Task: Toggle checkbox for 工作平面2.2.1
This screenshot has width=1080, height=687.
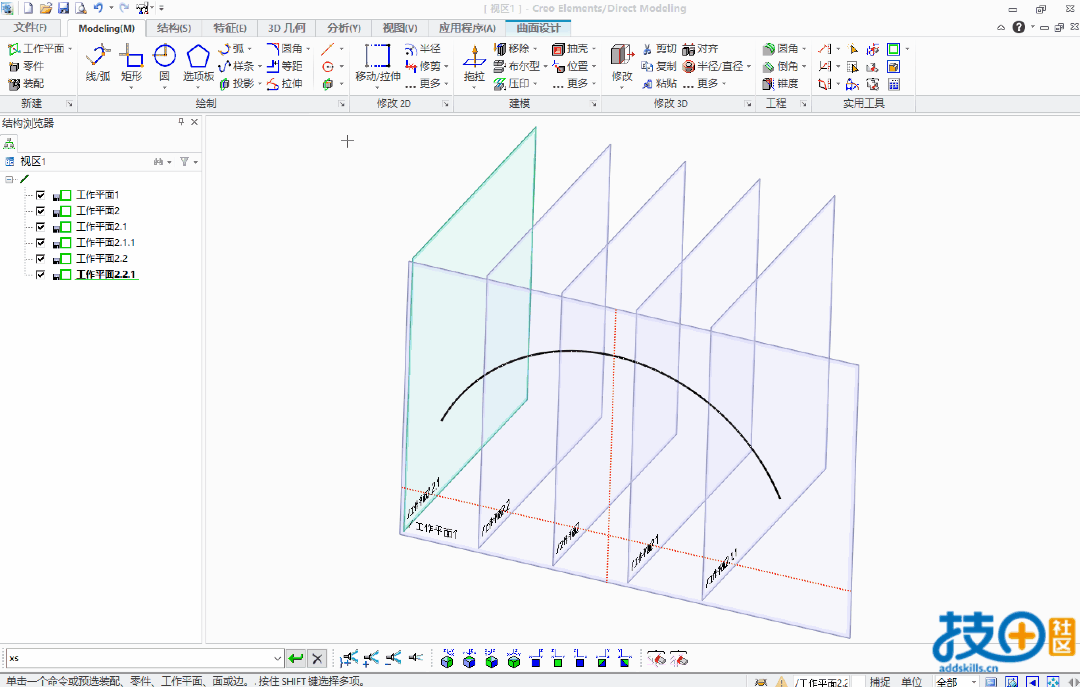Action: coord(41,274)
